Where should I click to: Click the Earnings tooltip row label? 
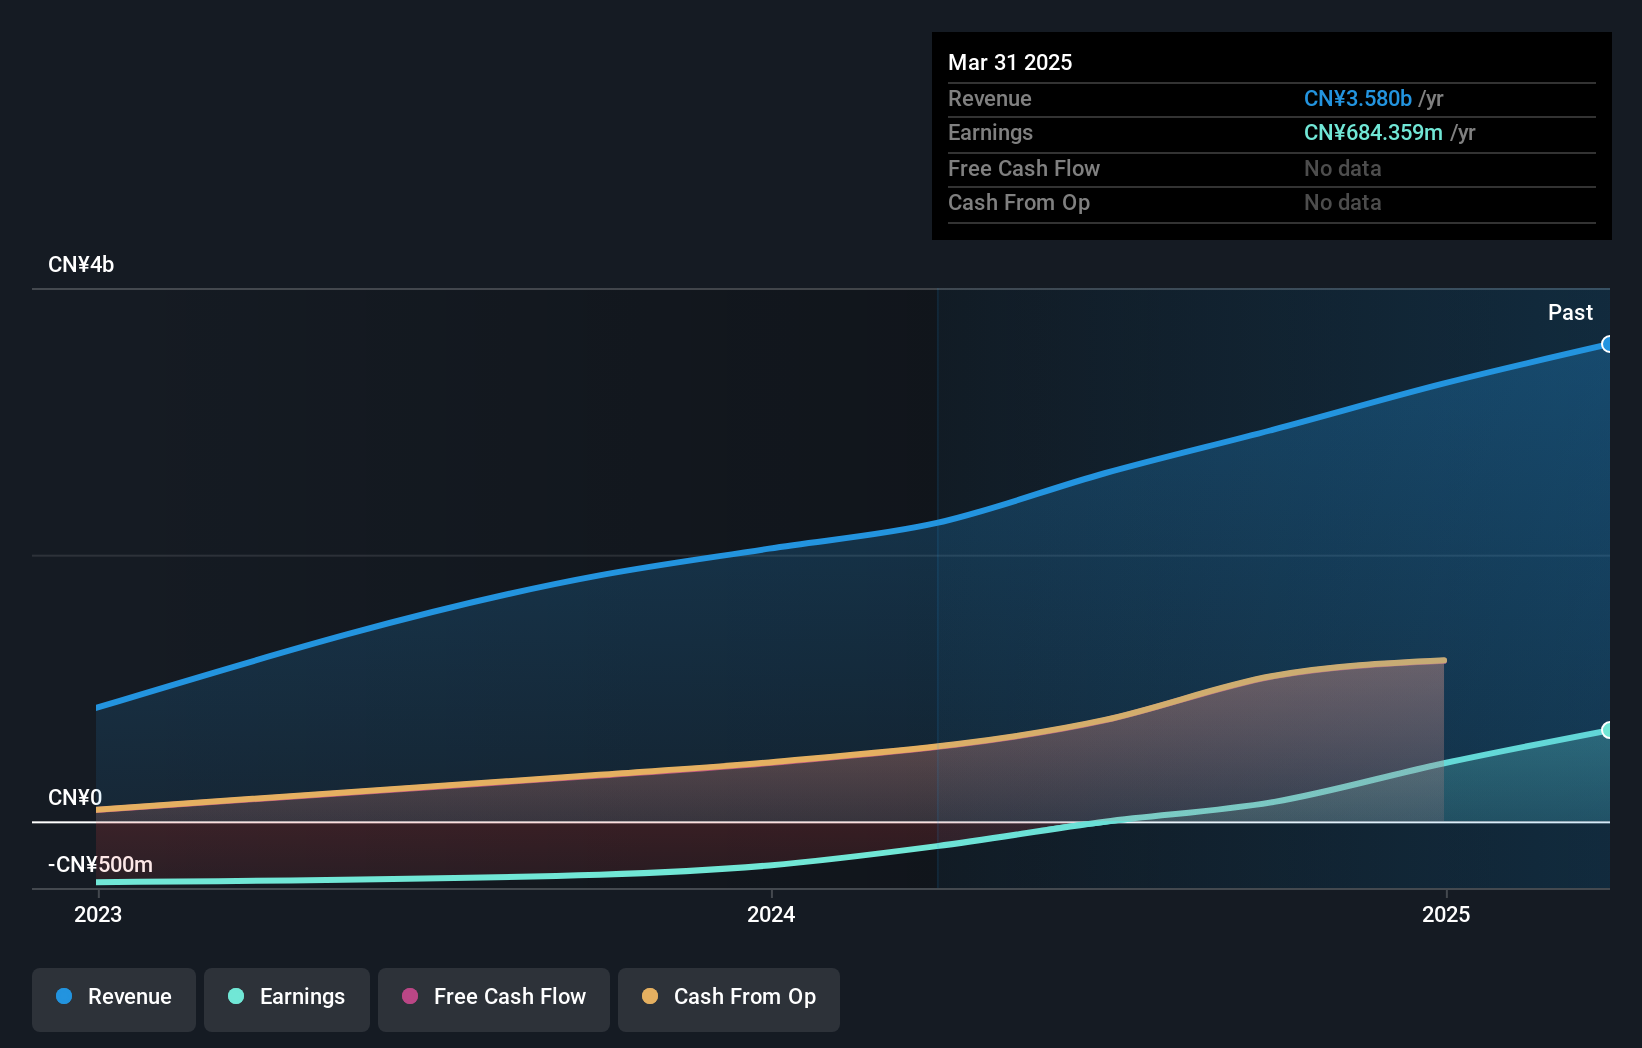pos(990,133)
